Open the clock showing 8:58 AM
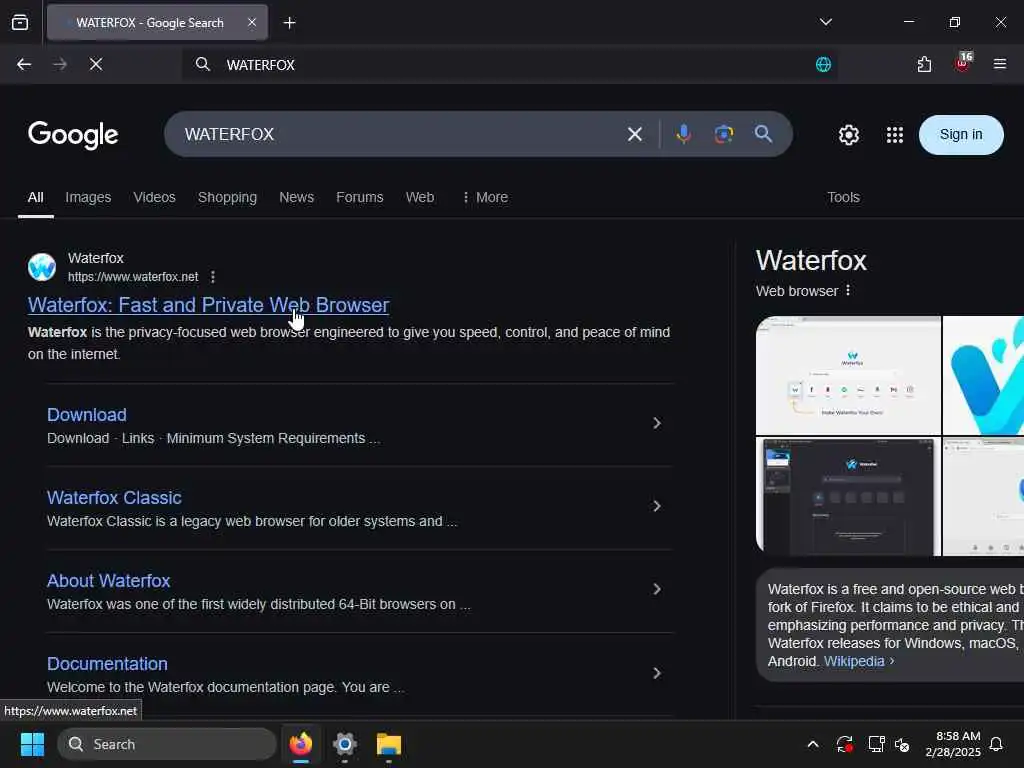Viewport: 1024px width, 768px height. point(953,744)
